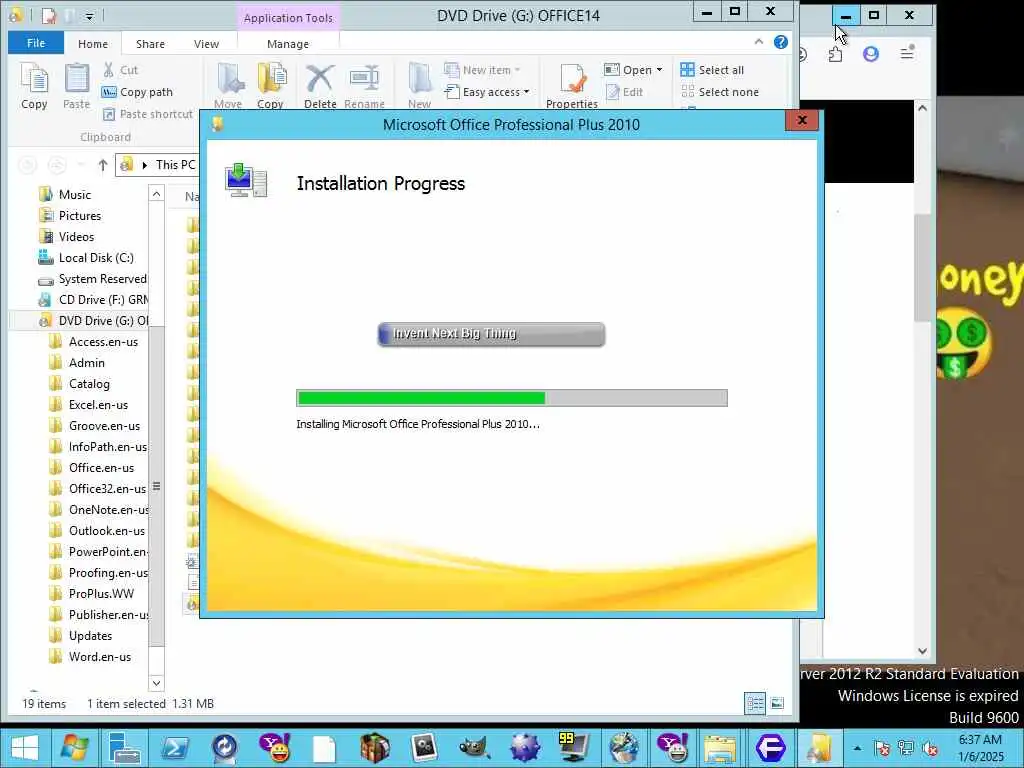This screenshot has width=1024, height=768.
Task: Open Customize Quick Access Toolbar dropdown
Action: click(x=89, y=16)
